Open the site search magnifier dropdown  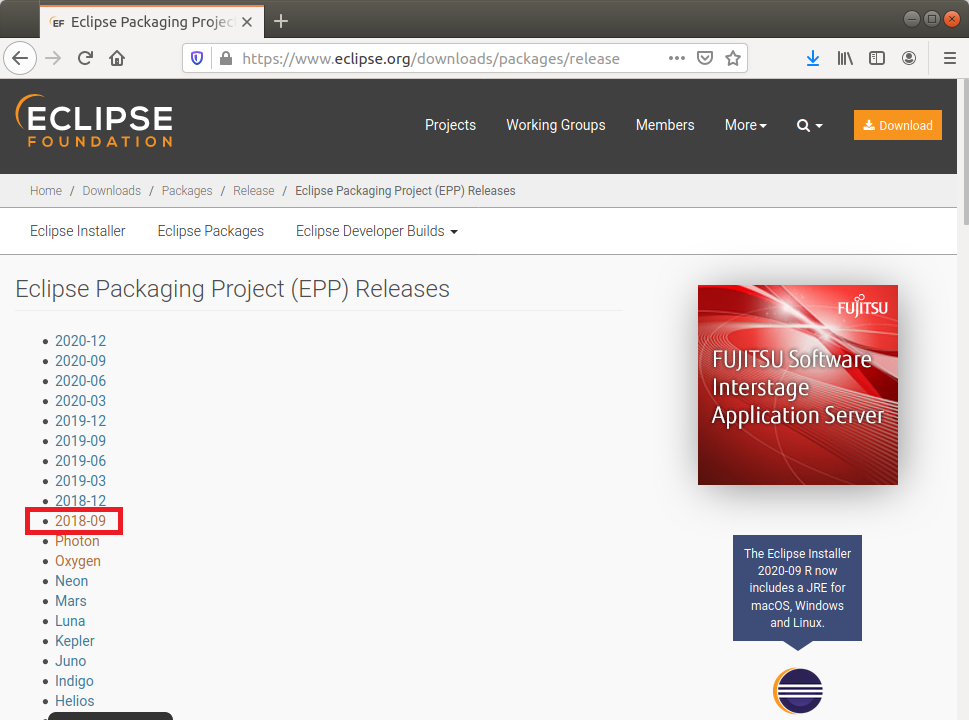click(810, 125)
